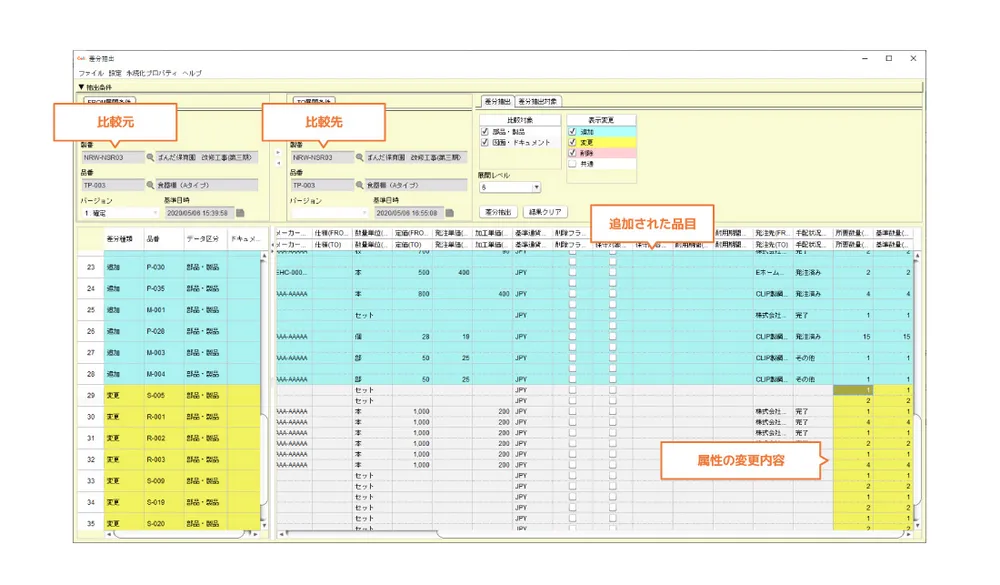Click the データ区分 column header
1000x585 pixels.
tap(203, 239)
